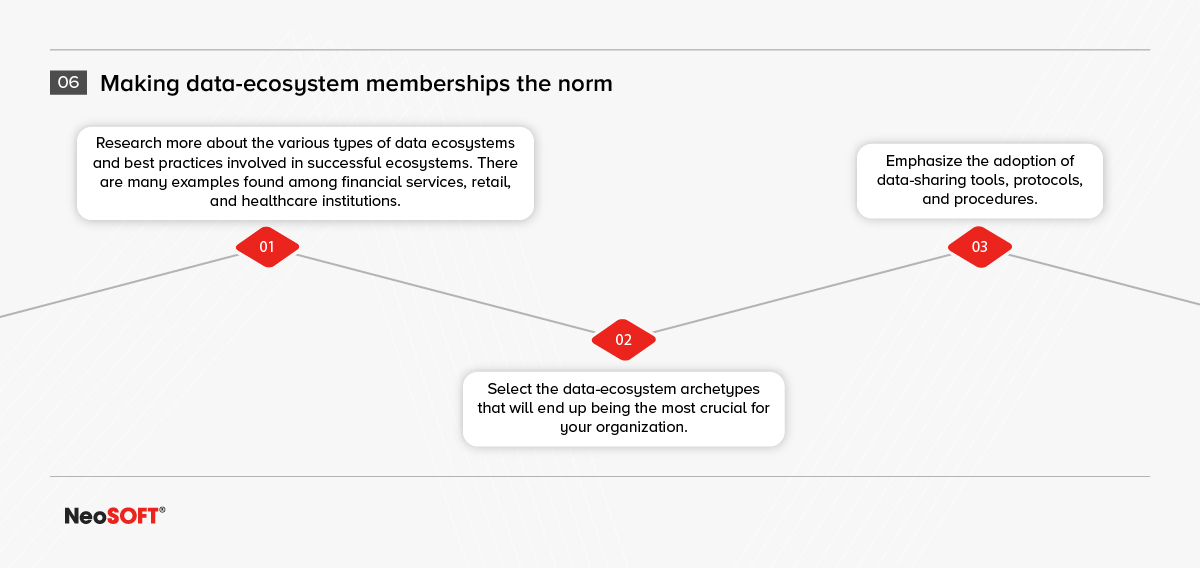Click the gray connector line between 02 and 03

coord(802,292)
